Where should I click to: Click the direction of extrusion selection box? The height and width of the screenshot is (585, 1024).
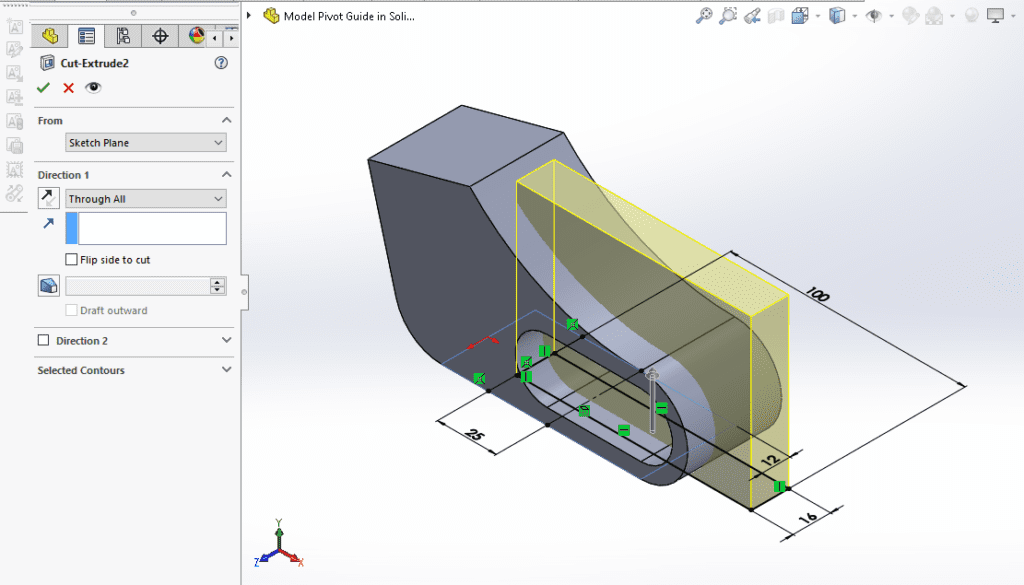(x=146, y=229)
